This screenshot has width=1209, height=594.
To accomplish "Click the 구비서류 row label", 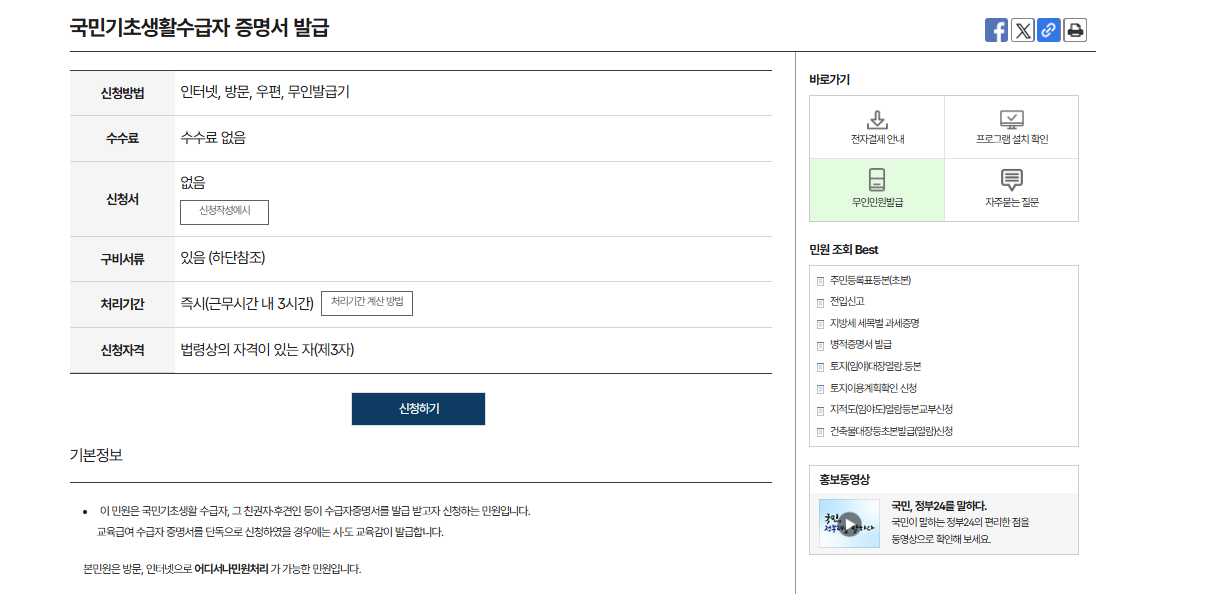I will point(123,259).
